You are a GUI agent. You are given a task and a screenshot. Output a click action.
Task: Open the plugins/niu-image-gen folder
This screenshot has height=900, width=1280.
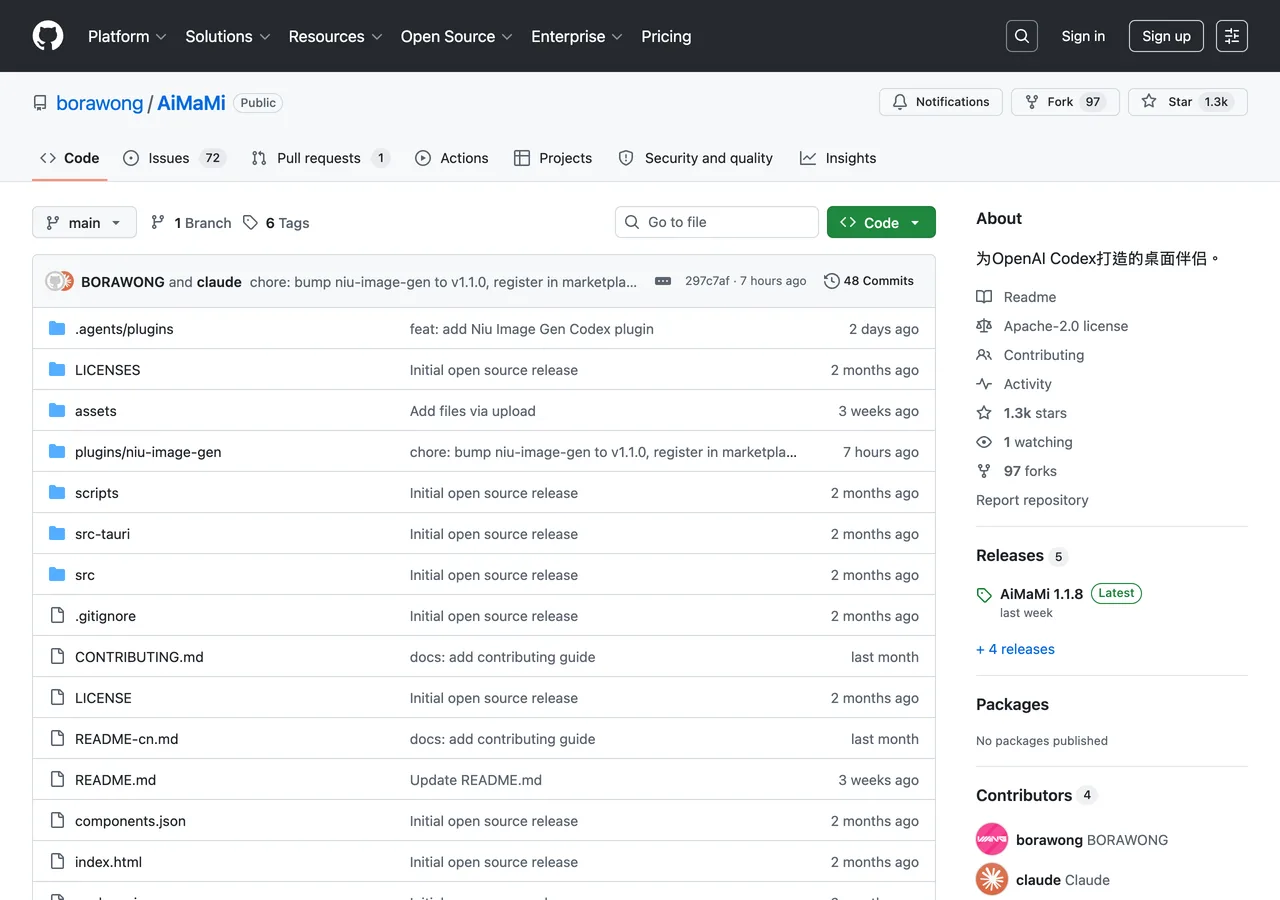[x=148, y=452]
